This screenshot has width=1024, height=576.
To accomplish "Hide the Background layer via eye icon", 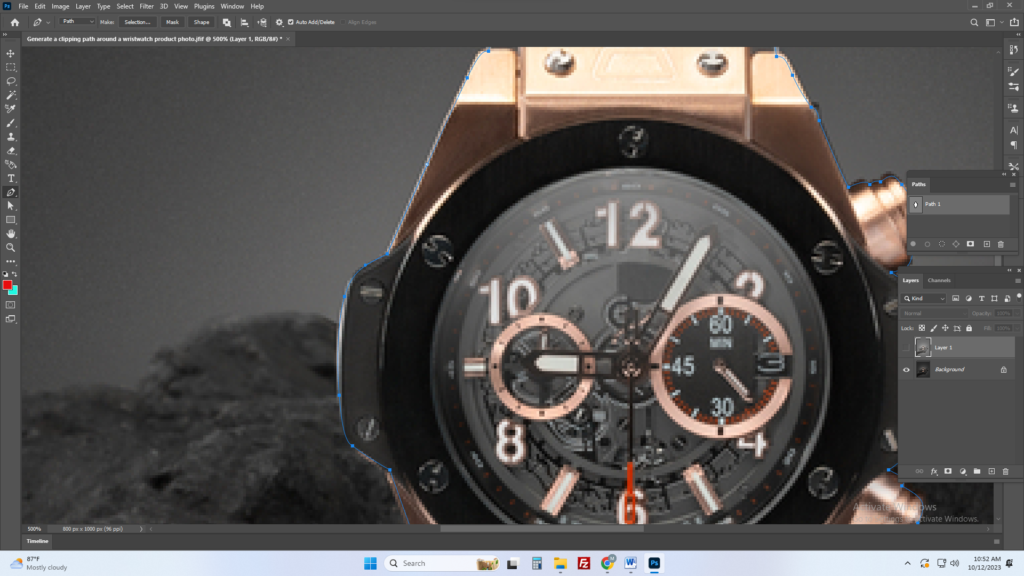I will click(907, 370).
